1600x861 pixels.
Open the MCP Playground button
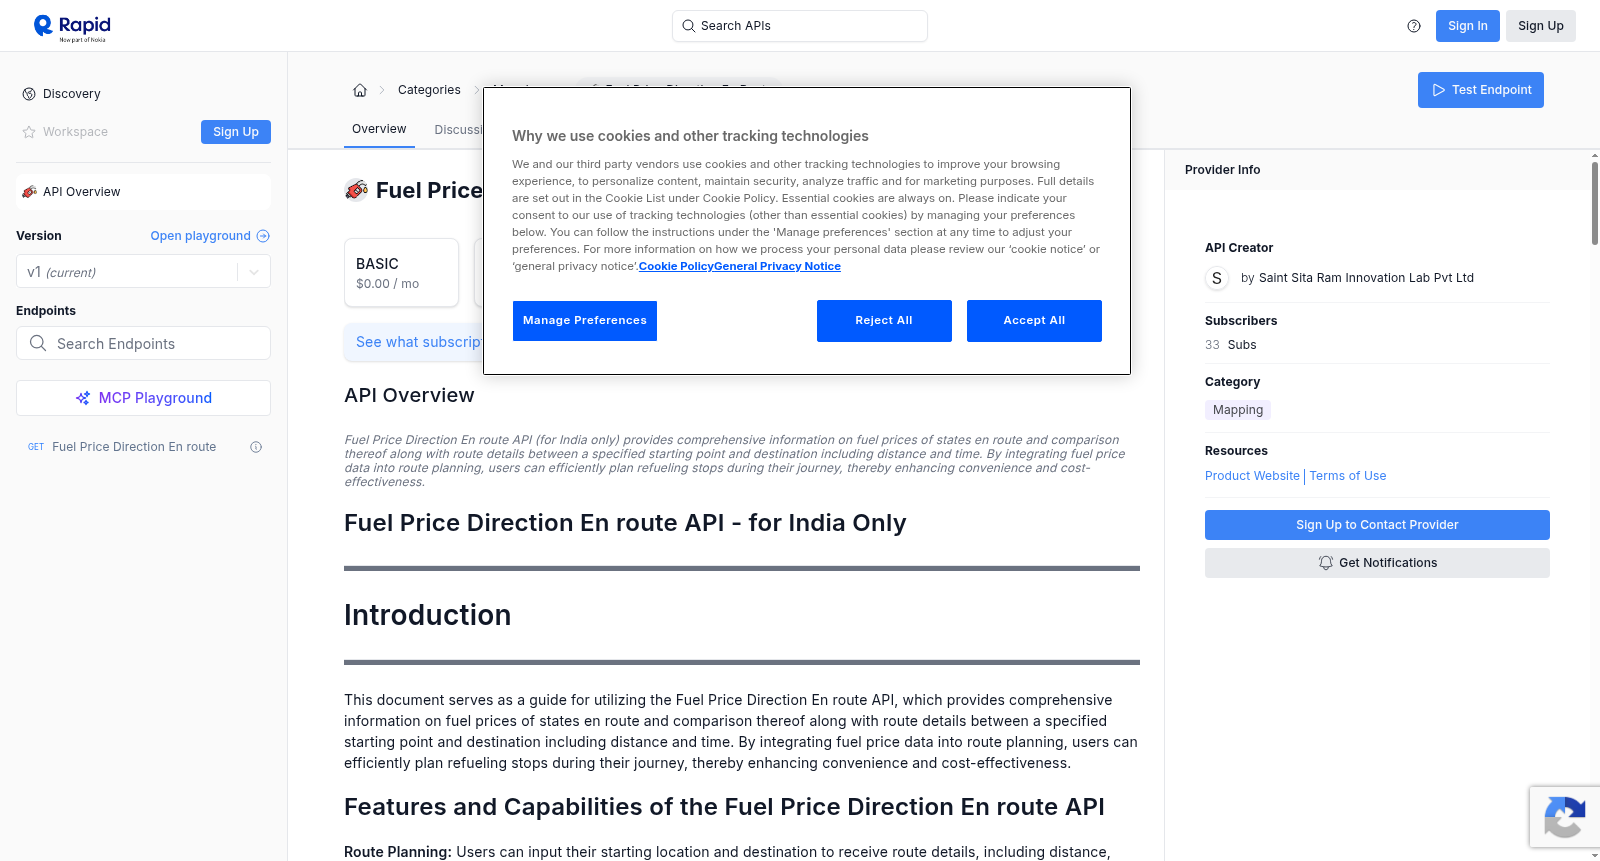(143, 398)
